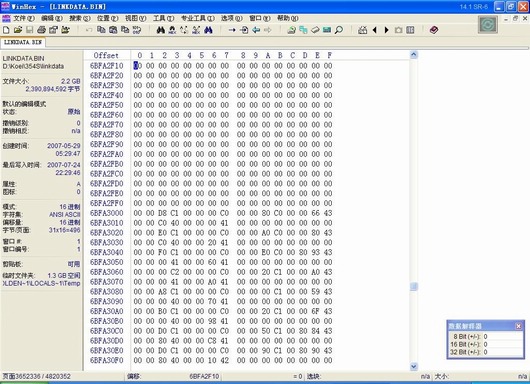The image size is (530, 384).
Task: Open the 选项 (Options) menu
Action: coord(232,18)
